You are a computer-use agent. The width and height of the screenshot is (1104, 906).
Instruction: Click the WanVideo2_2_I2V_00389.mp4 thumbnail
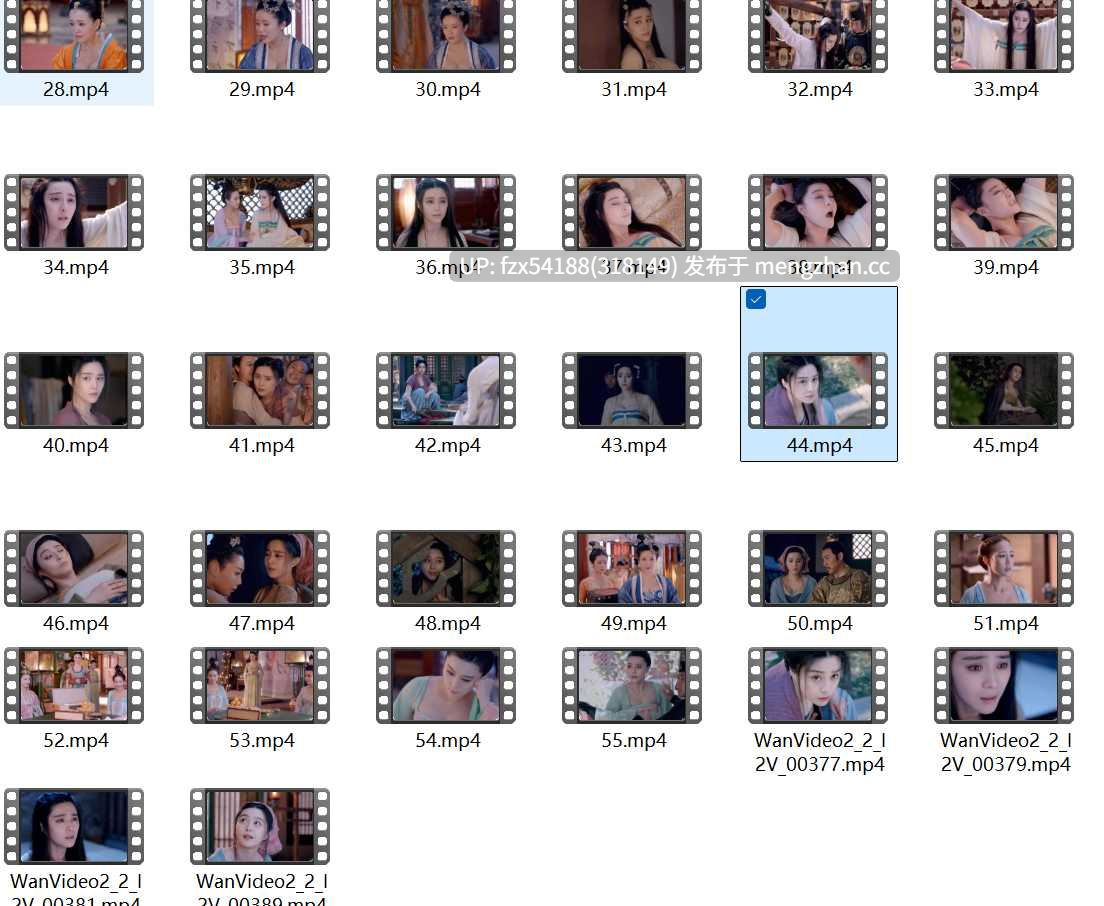tap(260, 826)
